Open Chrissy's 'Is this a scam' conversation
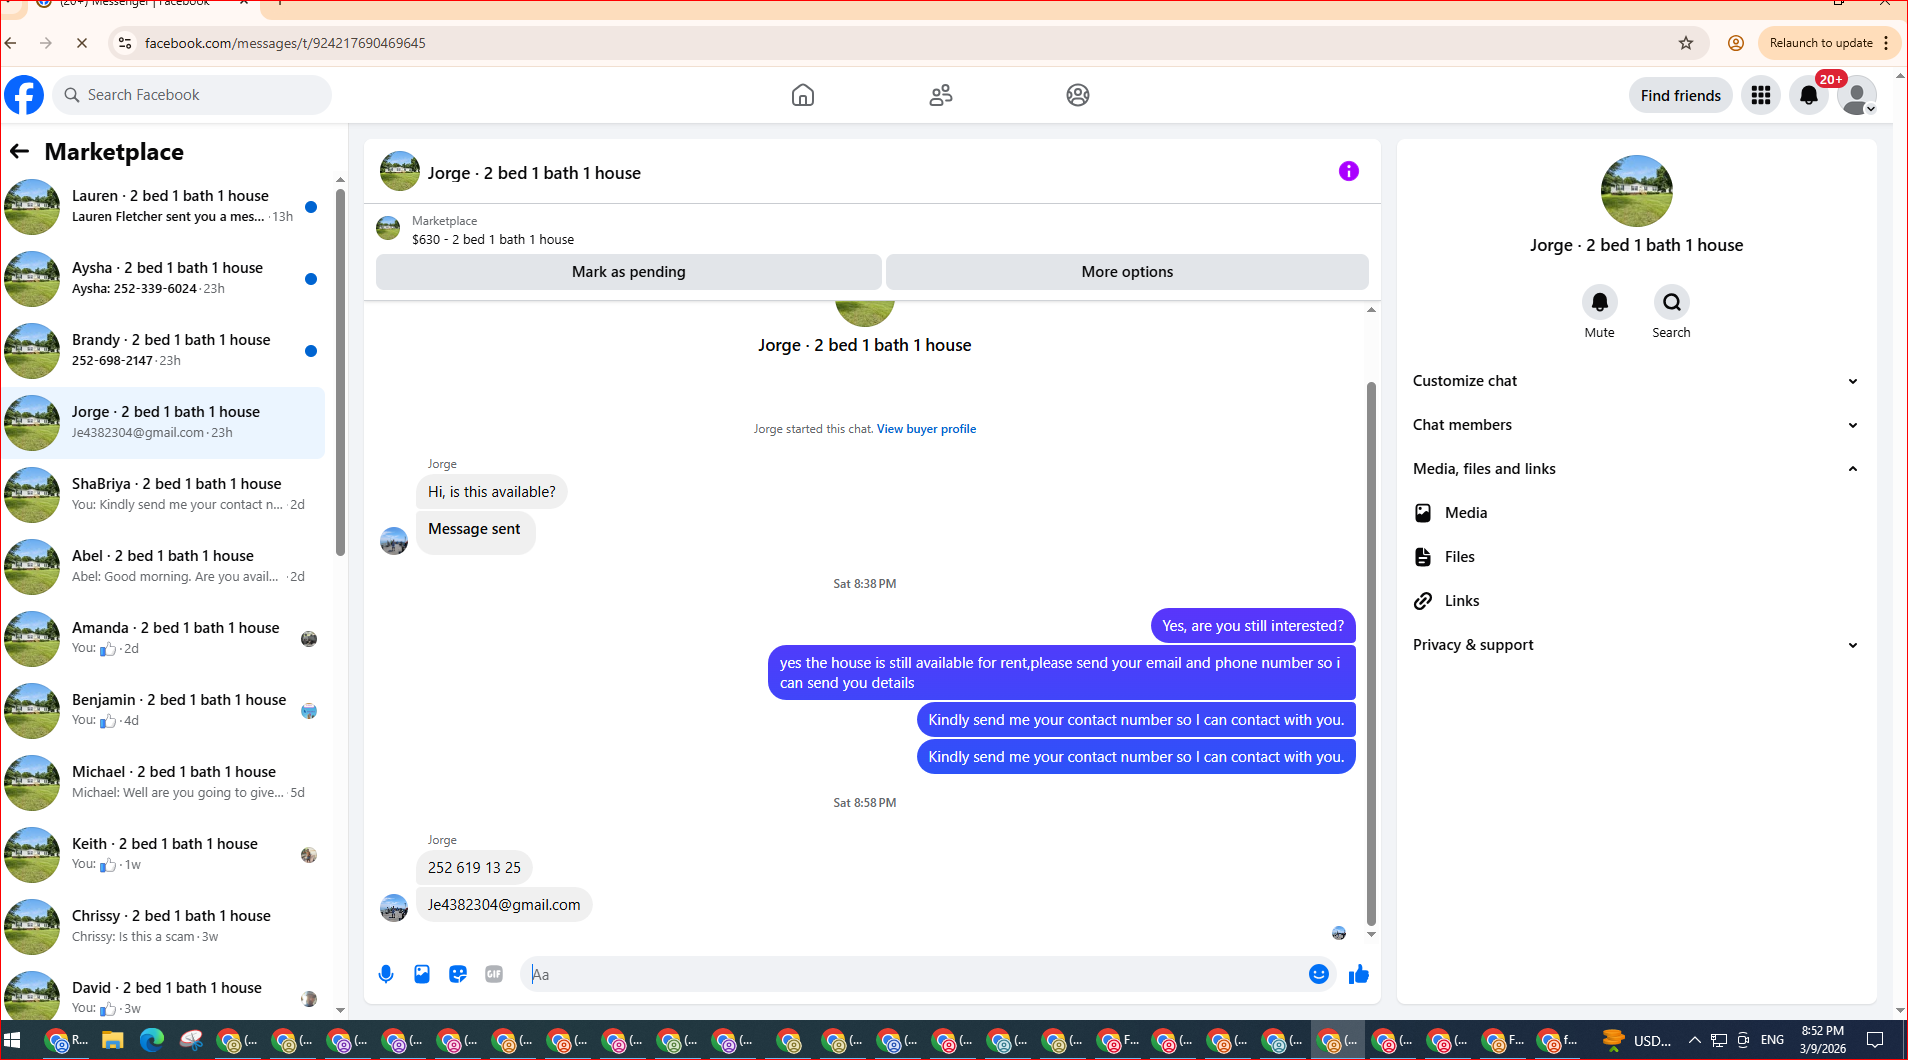 (x=164, y=927)
